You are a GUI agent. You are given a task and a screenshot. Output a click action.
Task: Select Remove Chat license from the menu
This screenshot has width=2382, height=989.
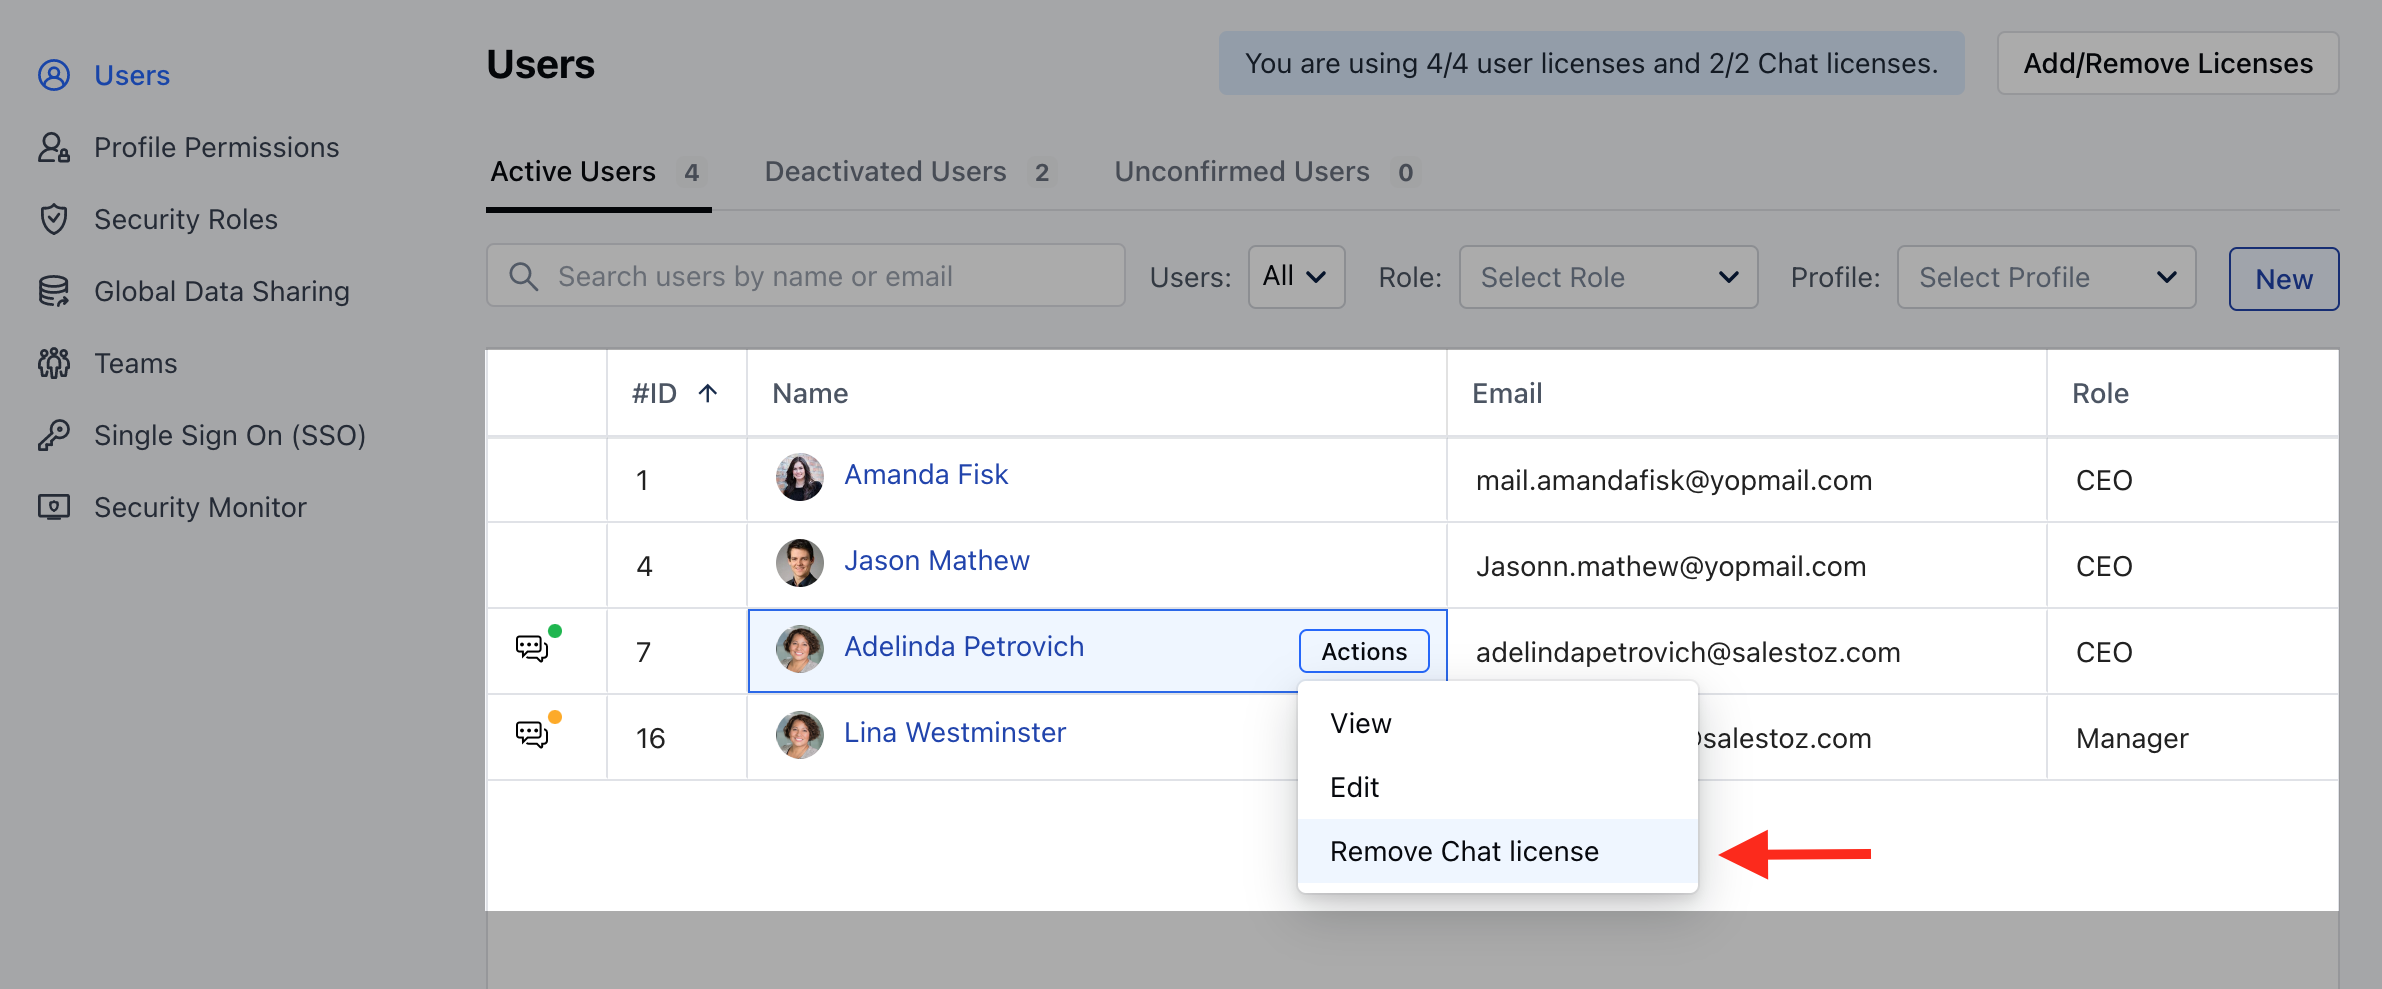(x=1464, y=851)
